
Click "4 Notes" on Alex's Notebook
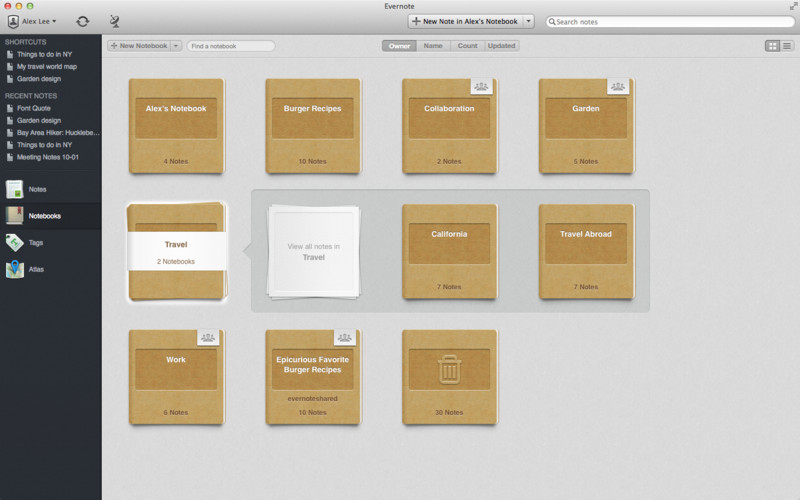click(x=176, y=161)
